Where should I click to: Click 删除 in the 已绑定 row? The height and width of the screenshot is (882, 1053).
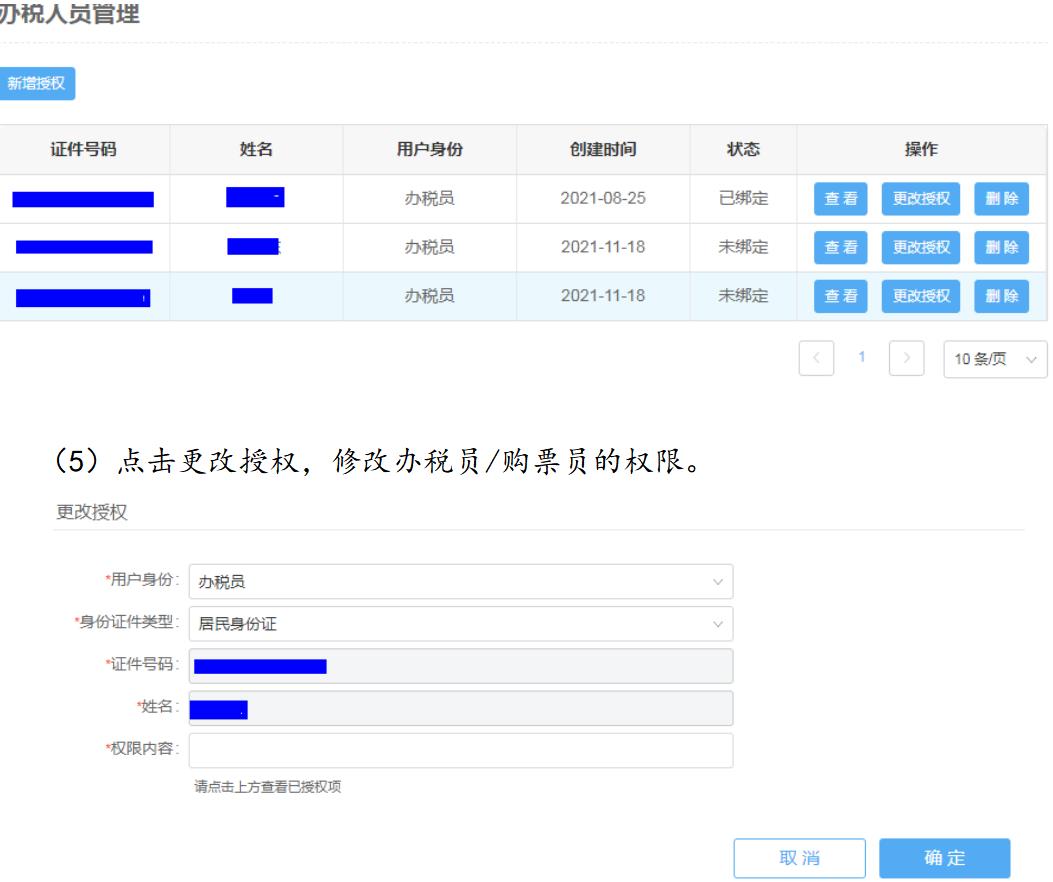click(1001, 199)
